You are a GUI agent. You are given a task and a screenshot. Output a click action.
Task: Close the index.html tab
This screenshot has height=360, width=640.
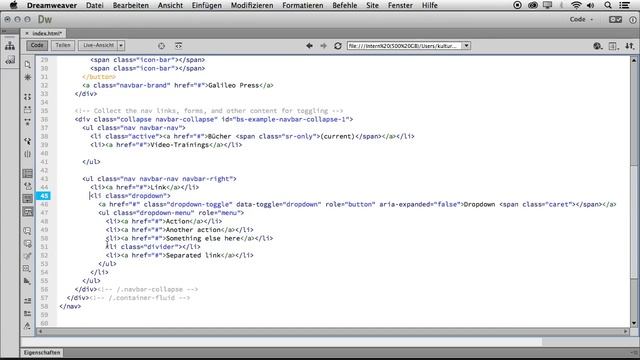click(x=27, y=33)
